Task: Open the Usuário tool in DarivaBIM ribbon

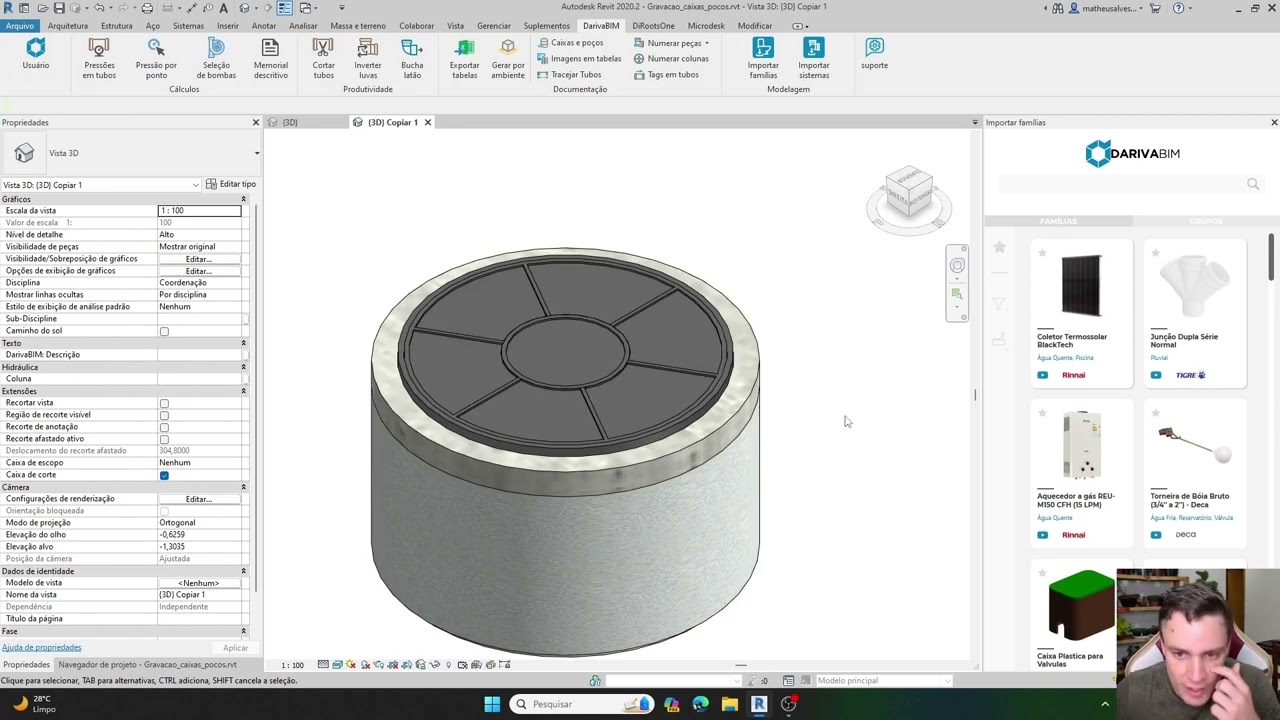Action: coord(36,54)
